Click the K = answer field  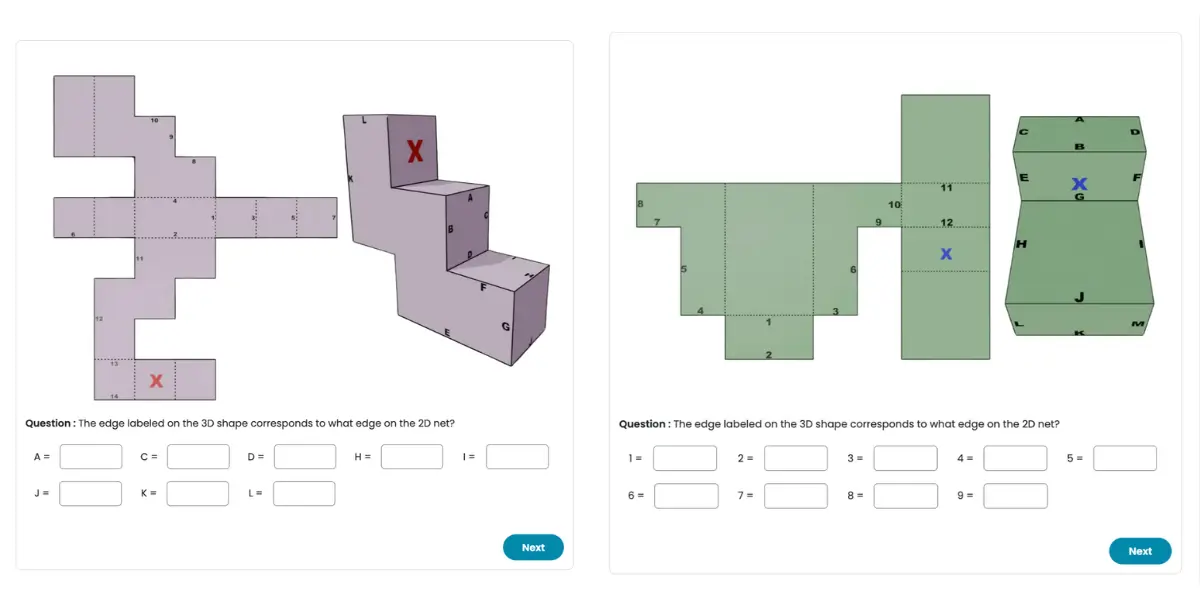198,493
